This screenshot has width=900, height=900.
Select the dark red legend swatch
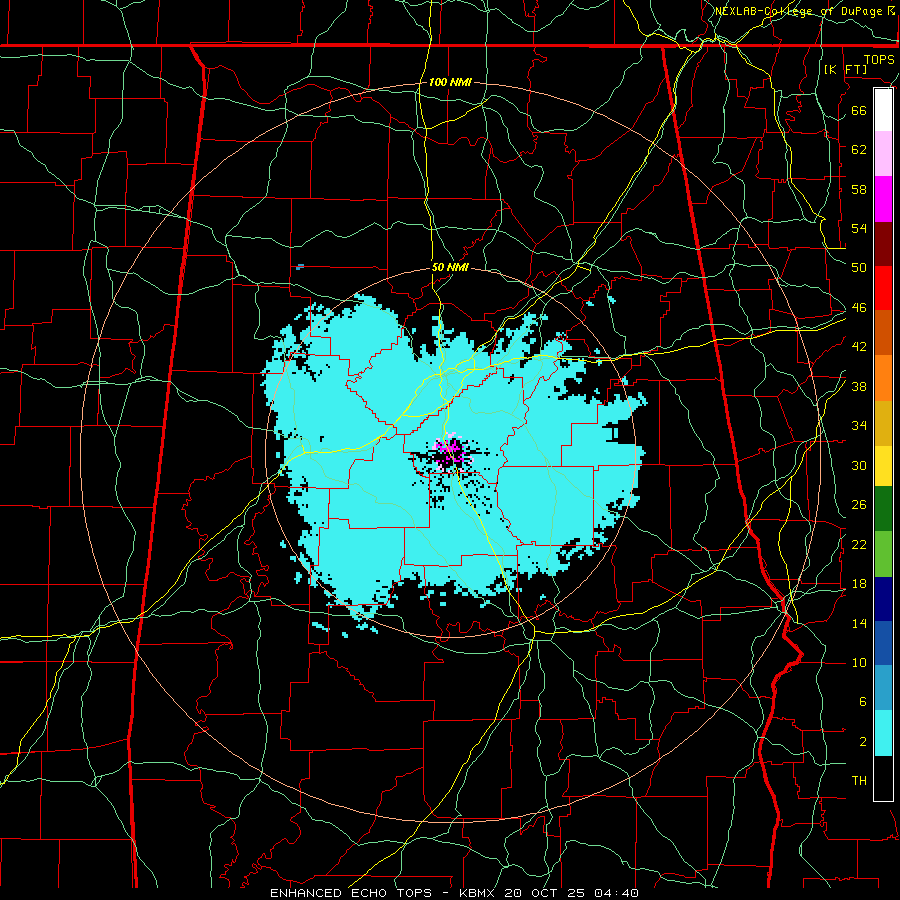point(883,243)
